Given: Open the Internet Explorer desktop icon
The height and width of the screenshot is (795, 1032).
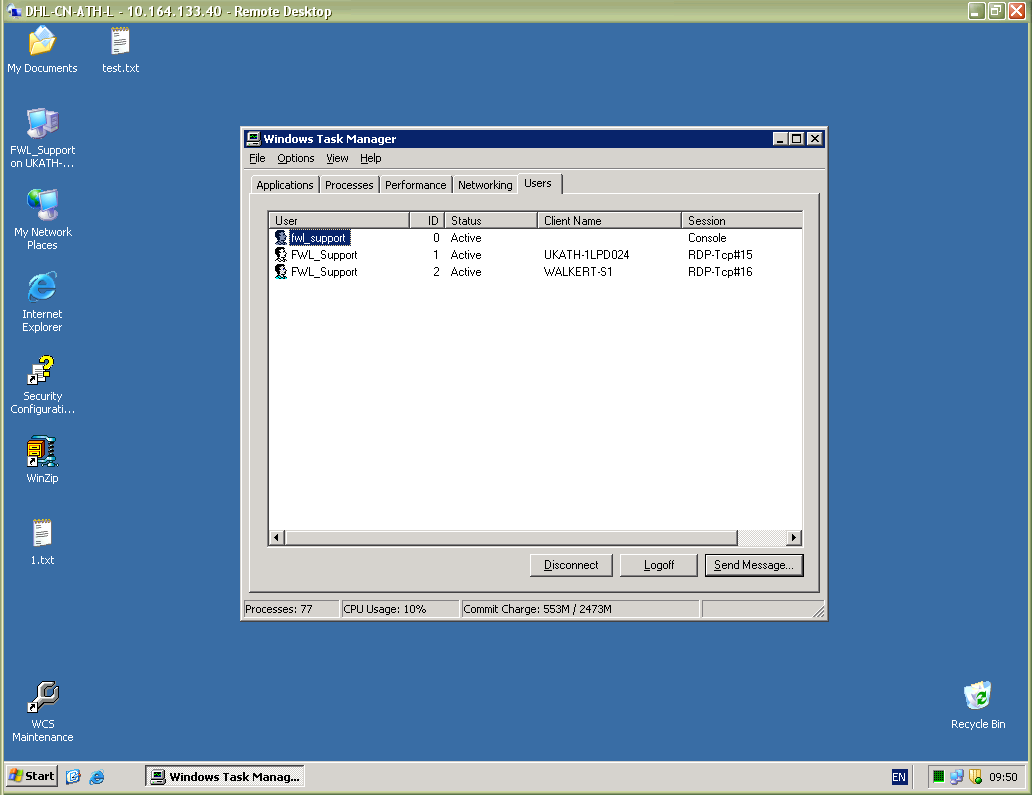Looking at the screenshot, I should pyautogui.click(x=42, y=288).
